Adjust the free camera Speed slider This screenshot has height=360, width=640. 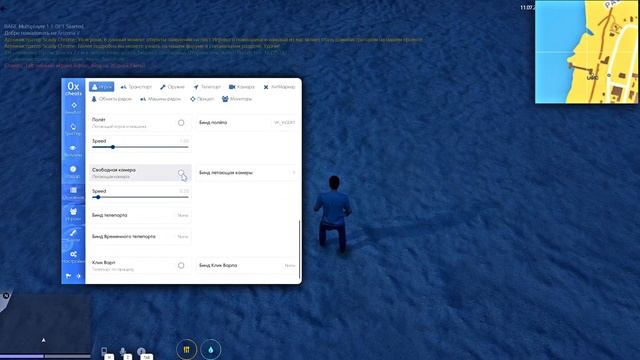[140, 197]
